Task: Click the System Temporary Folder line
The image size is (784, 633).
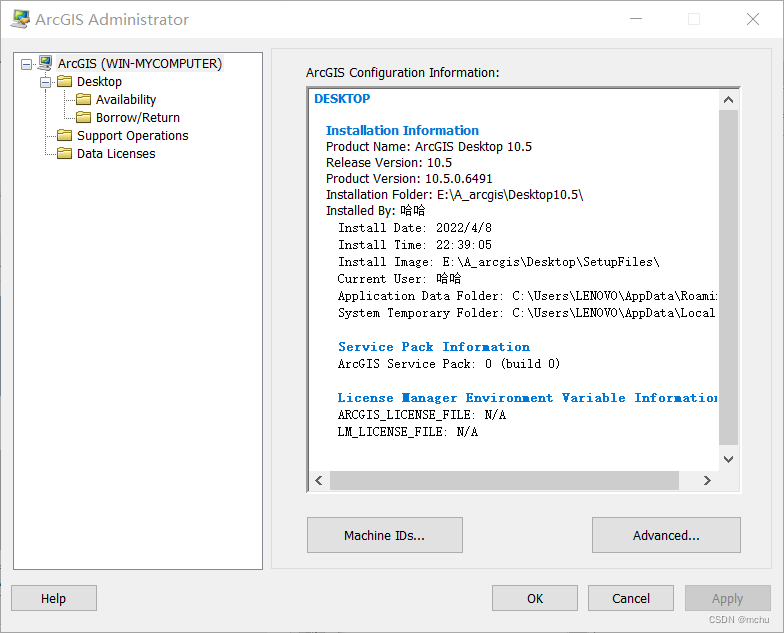Action: [x=526, y=313]
